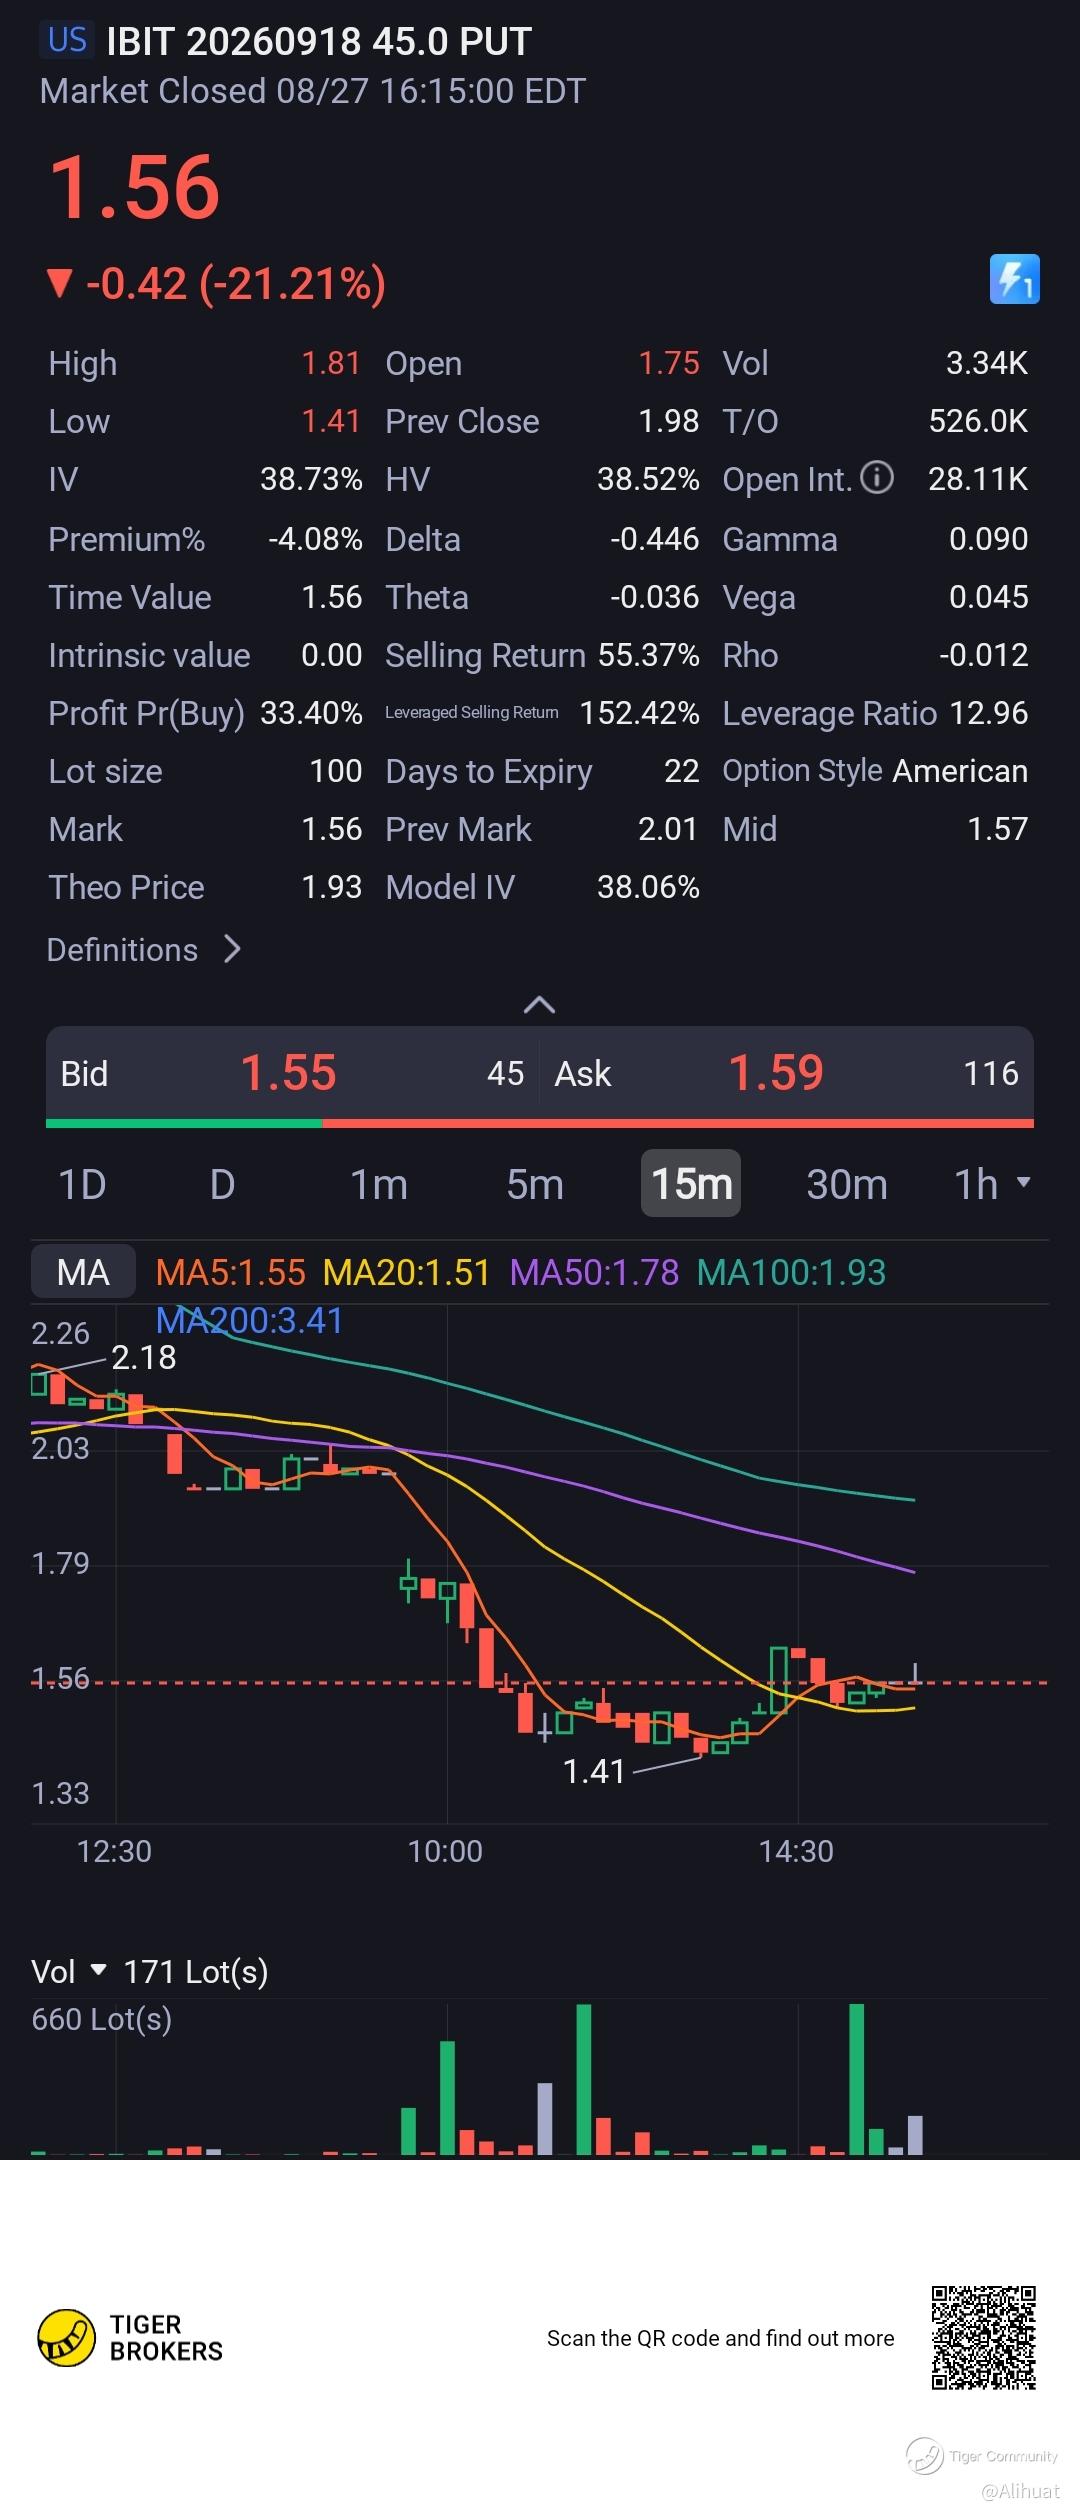
Task: Tap the lightning quick-trade icon
Action: pyautogui.click(x=1014, y=279)
